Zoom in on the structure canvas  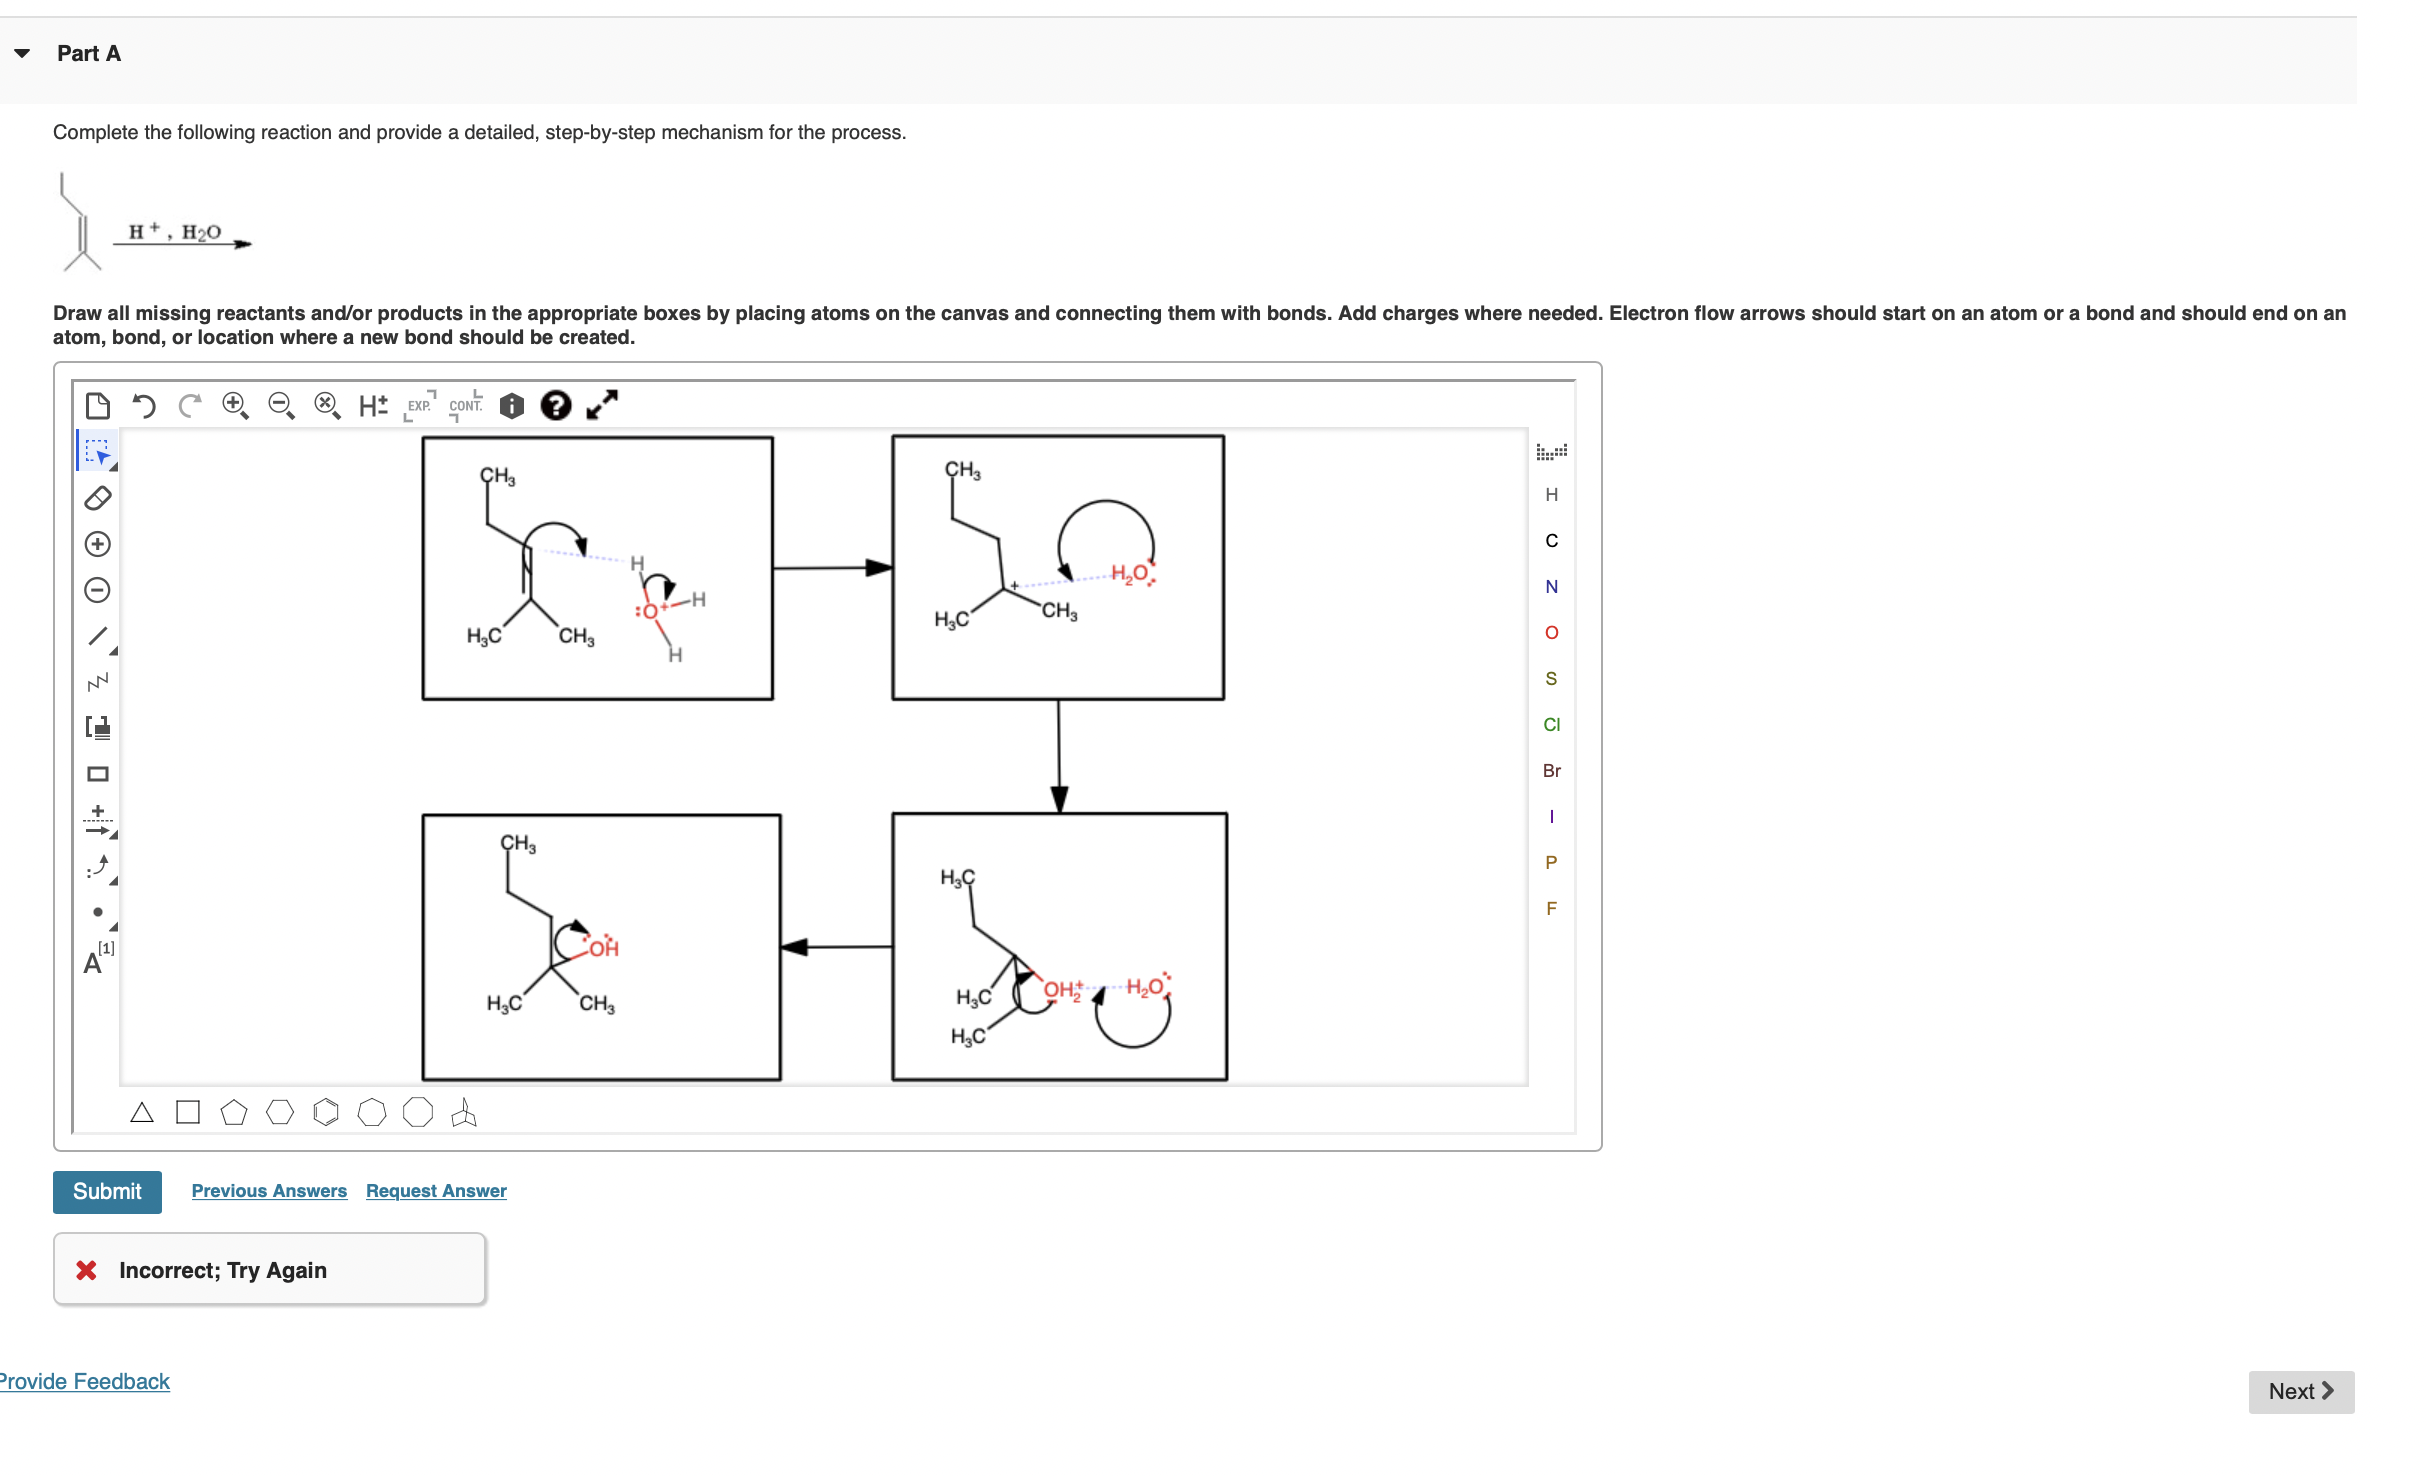[x=236, y=405]
